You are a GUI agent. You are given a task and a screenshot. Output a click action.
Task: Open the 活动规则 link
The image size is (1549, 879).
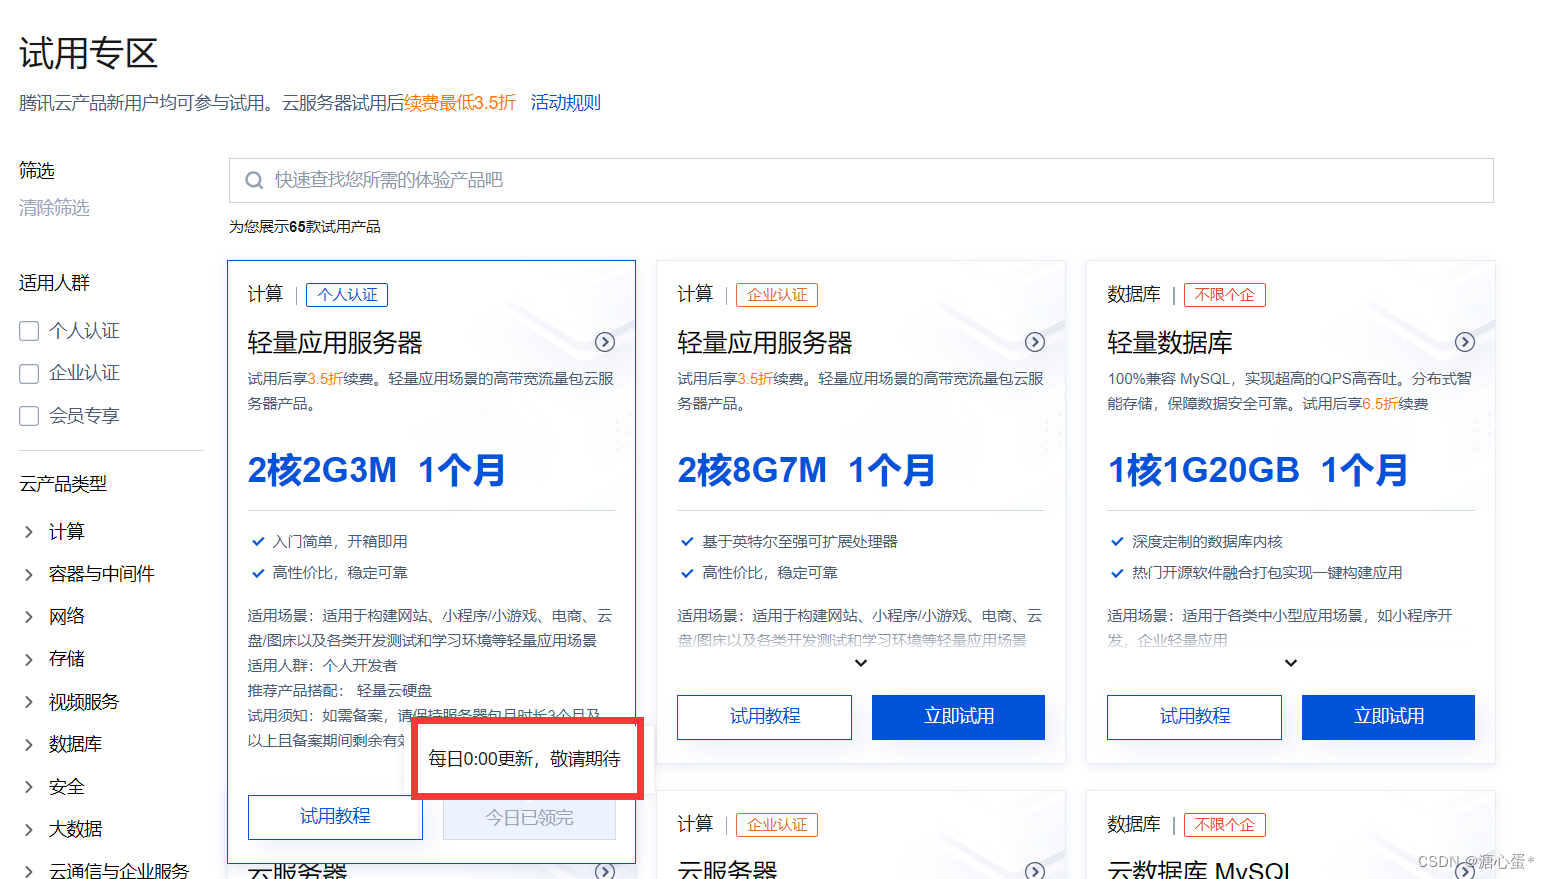[x=565, y=102]
